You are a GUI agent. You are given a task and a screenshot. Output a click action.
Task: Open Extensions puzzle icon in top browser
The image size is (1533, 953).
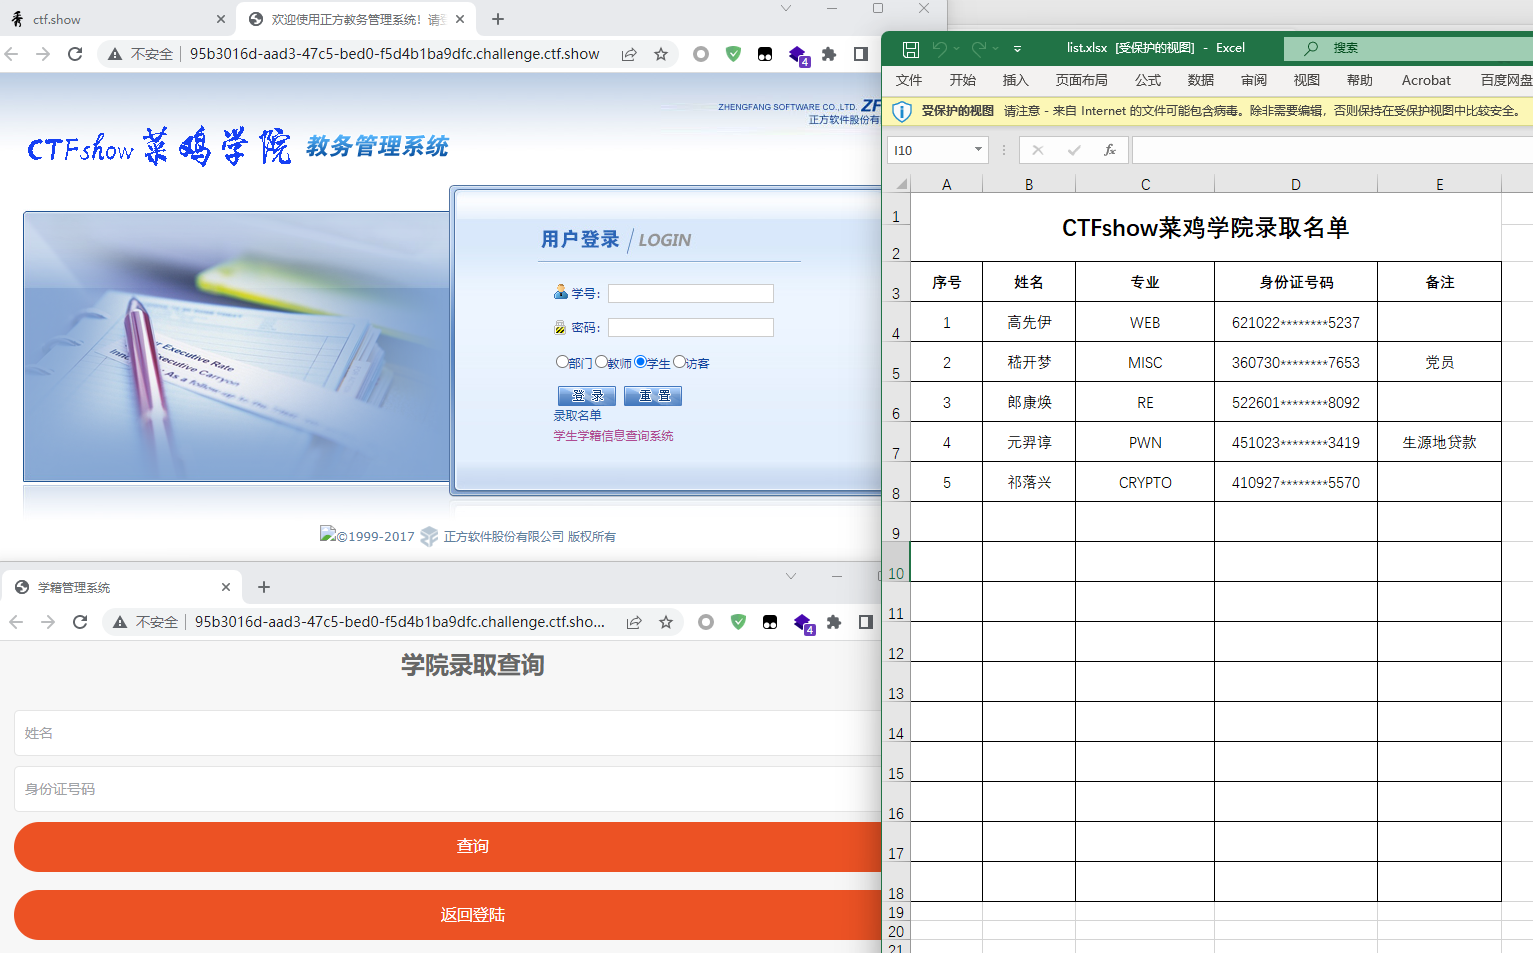(x=829, y=54)
